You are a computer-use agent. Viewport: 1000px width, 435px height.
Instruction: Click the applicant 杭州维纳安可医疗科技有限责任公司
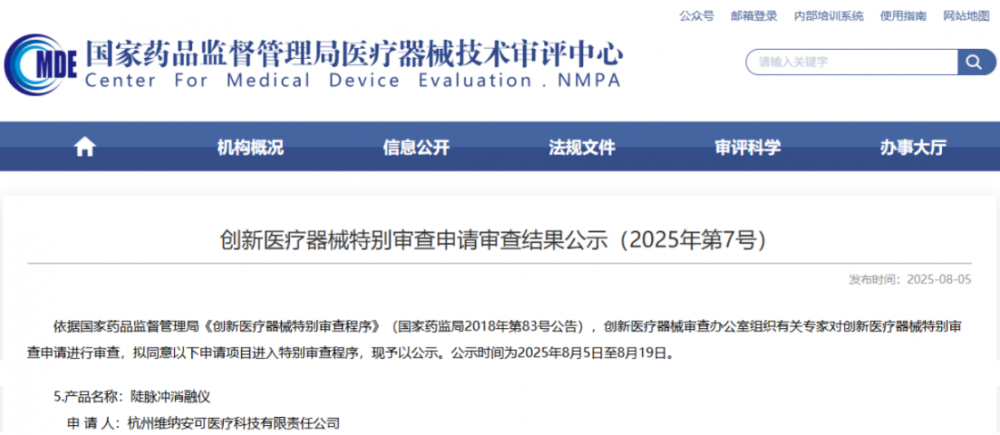point(233,423)
